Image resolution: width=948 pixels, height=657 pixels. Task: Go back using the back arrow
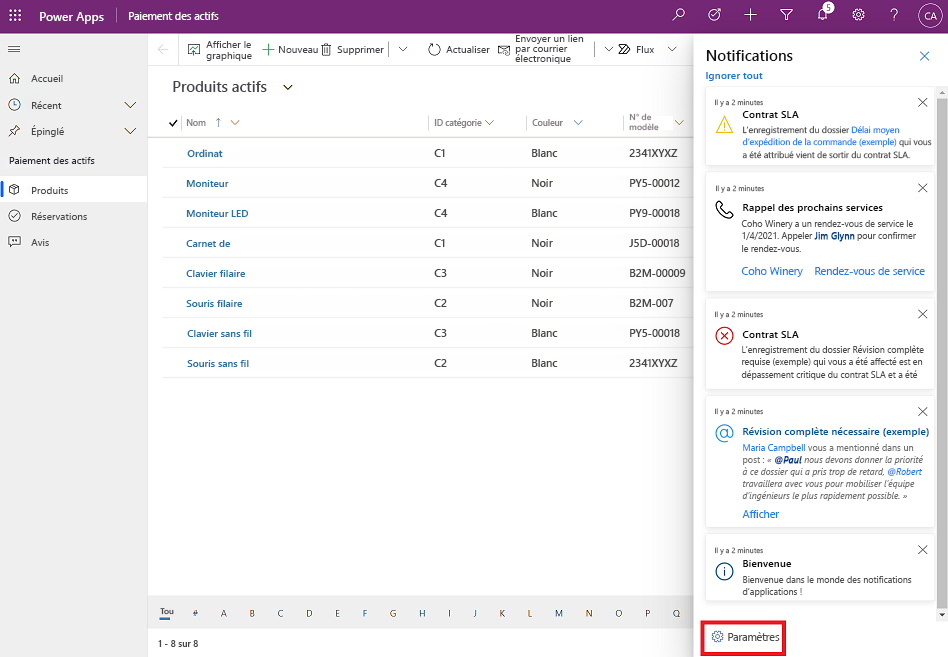[x=163, y=50]
